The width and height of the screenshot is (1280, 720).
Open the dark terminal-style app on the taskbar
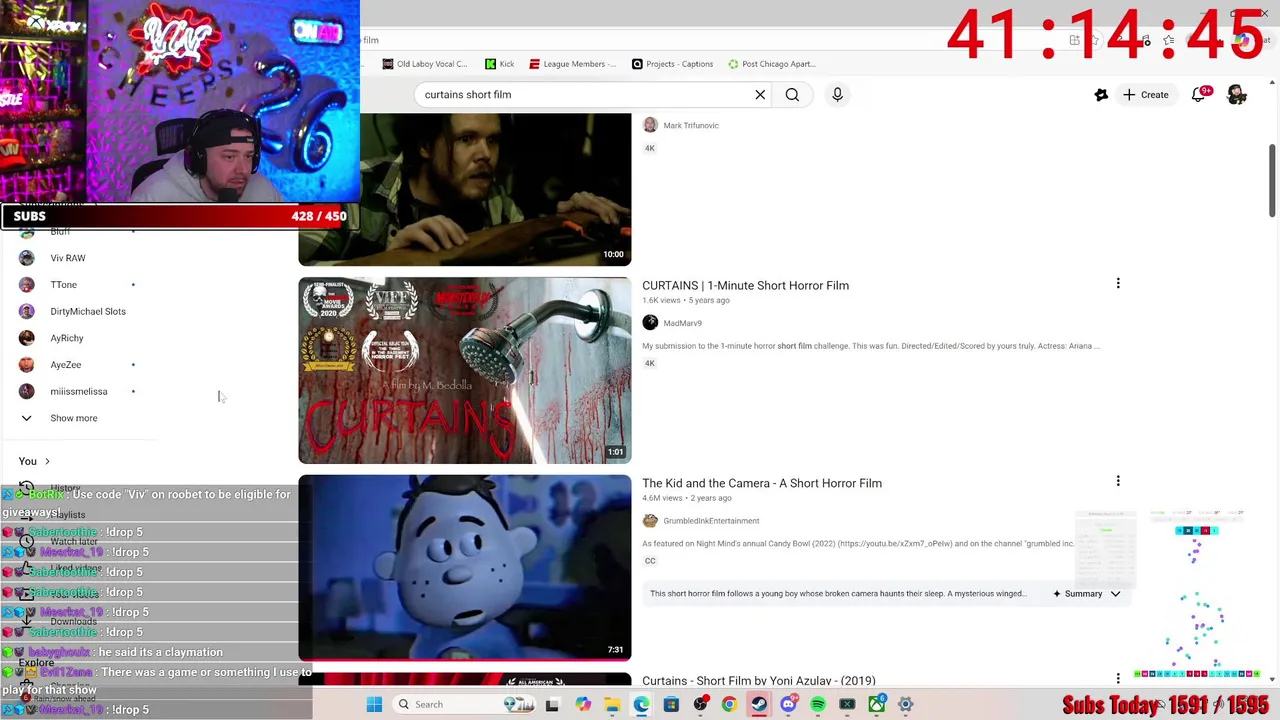coord(847,705)
